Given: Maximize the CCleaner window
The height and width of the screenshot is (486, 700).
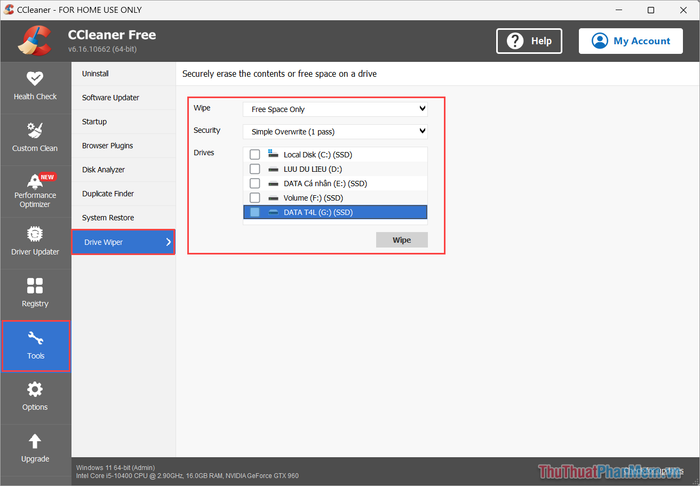Looking at the screenshot, I should point(651,10).
